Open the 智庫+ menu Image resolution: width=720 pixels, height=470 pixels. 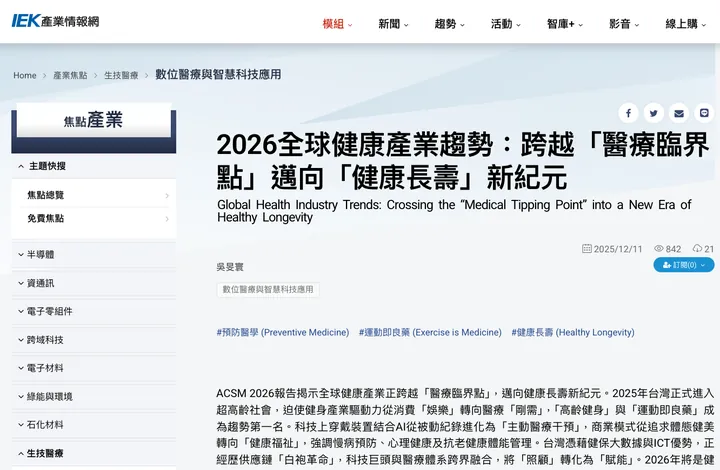(565, 24)
